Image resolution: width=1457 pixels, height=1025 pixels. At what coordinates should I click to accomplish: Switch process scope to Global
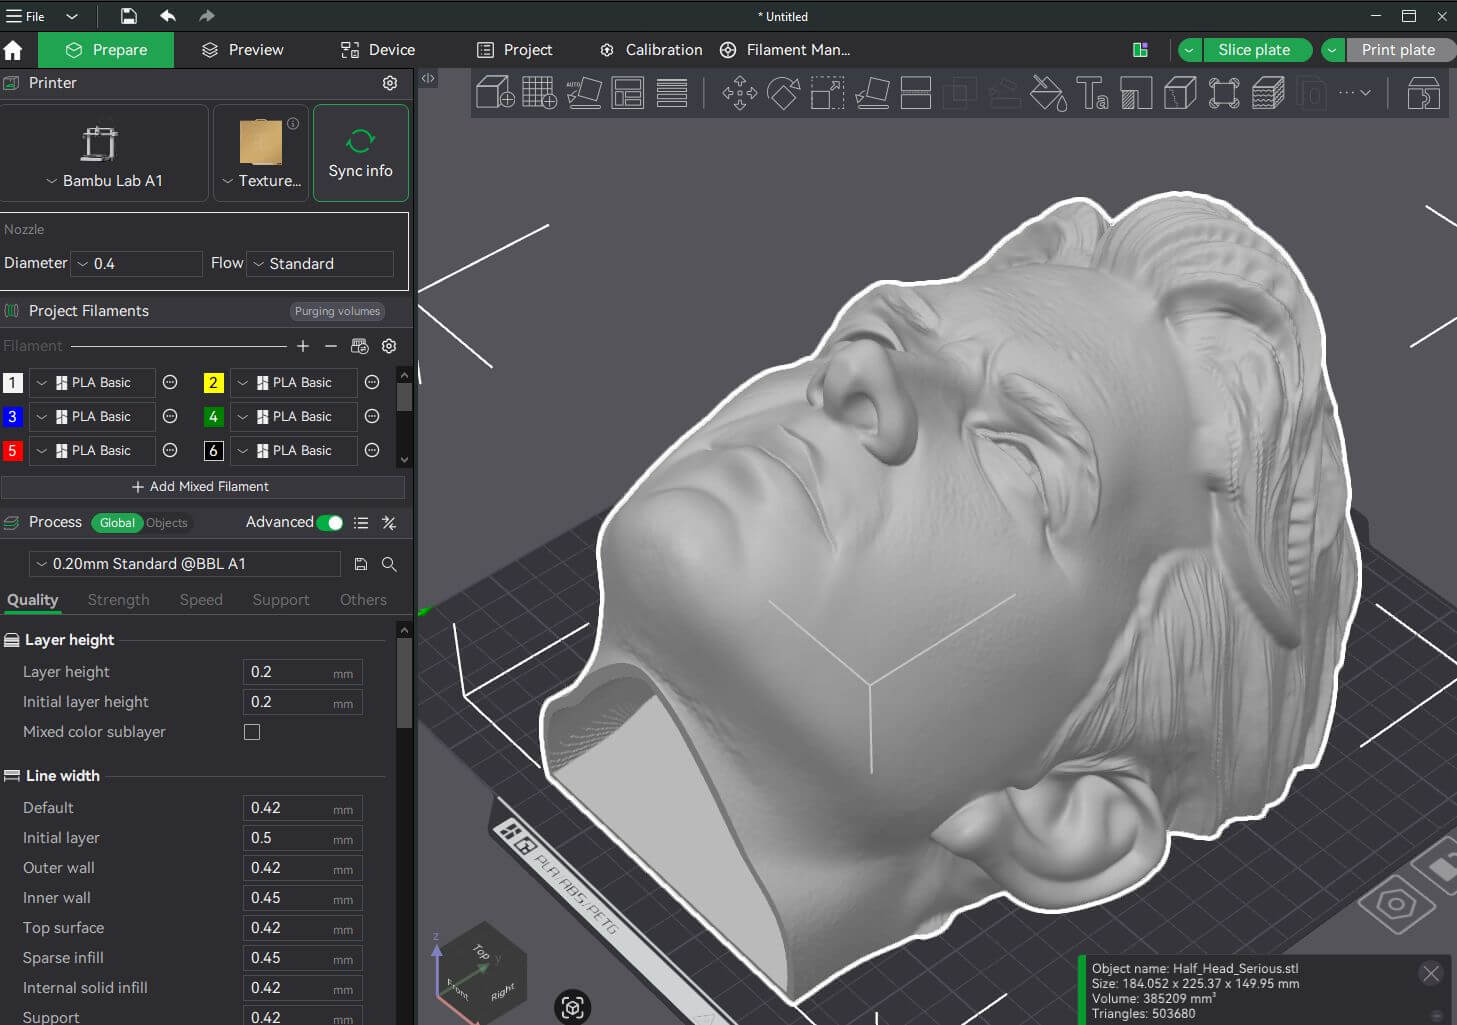[117, 523]
